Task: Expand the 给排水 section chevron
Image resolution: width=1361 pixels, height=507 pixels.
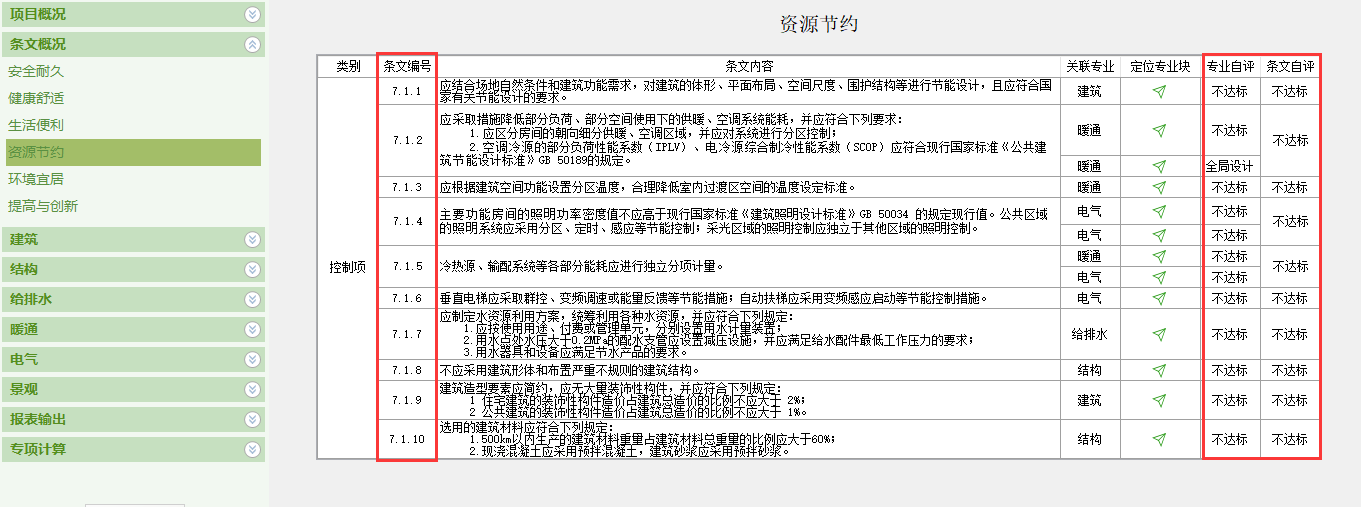Action: [252, 299]
